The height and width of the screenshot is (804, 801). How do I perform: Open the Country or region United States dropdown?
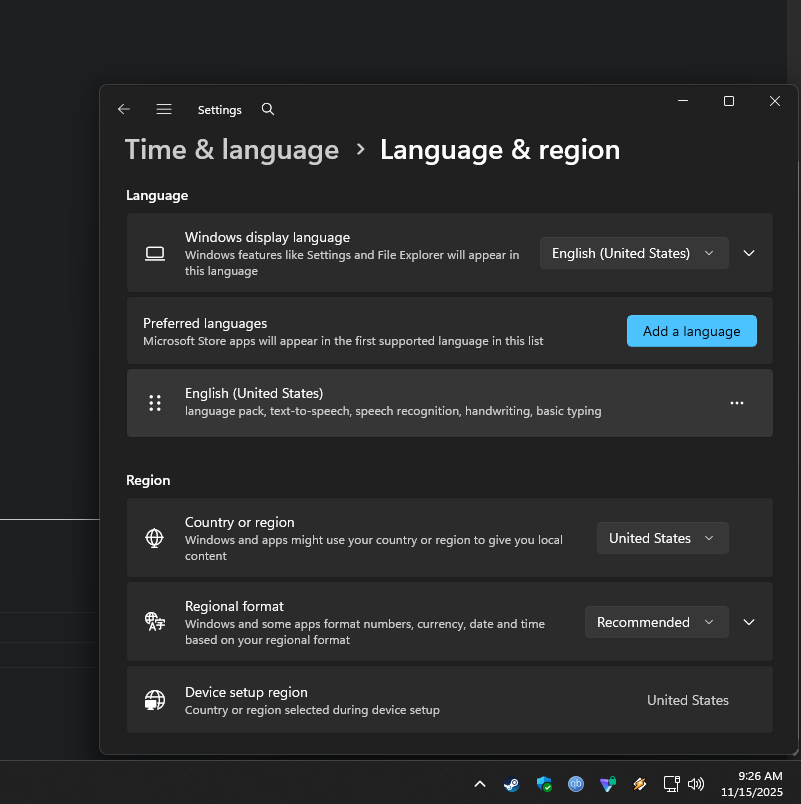click(x=662, y=538)
